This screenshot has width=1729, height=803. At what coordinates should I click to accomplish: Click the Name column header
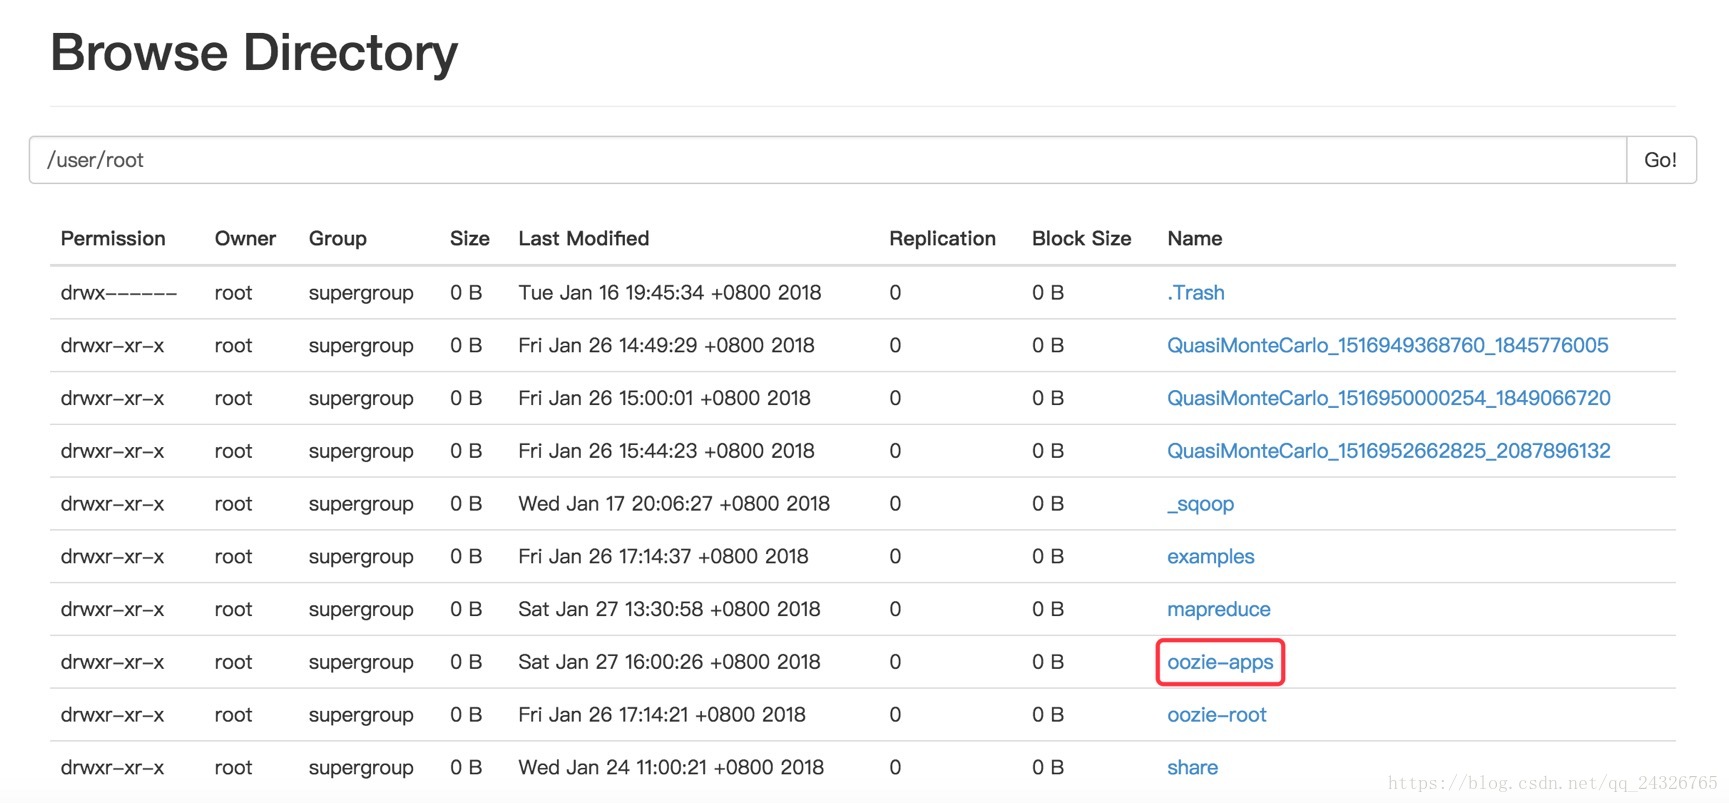point(1195,239)
